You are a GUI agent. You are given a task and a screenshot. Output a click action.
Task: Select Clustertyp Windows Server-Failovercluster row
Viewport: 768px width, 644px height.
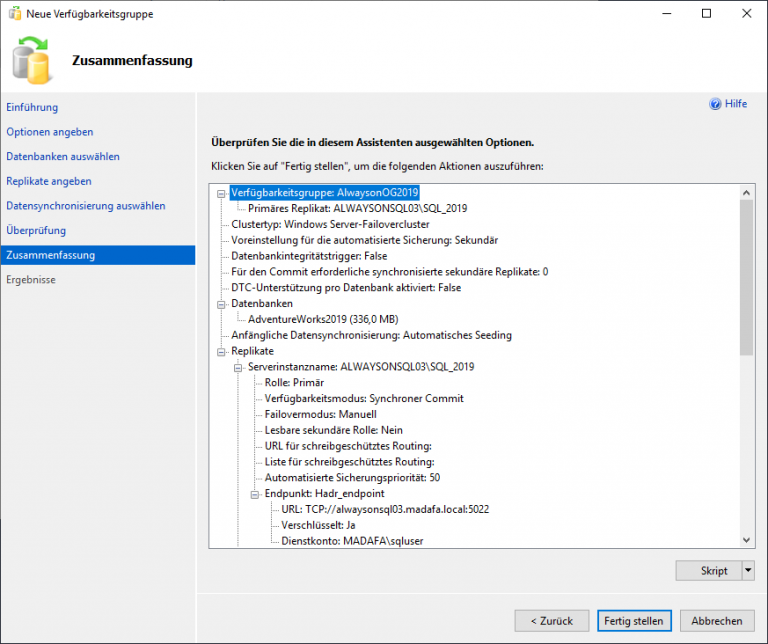(x=331, y=224)
